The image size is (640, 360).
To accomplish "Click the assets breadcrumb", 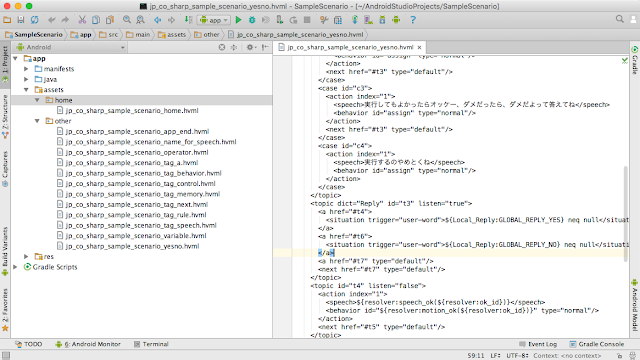I will [x=172, y=35].
